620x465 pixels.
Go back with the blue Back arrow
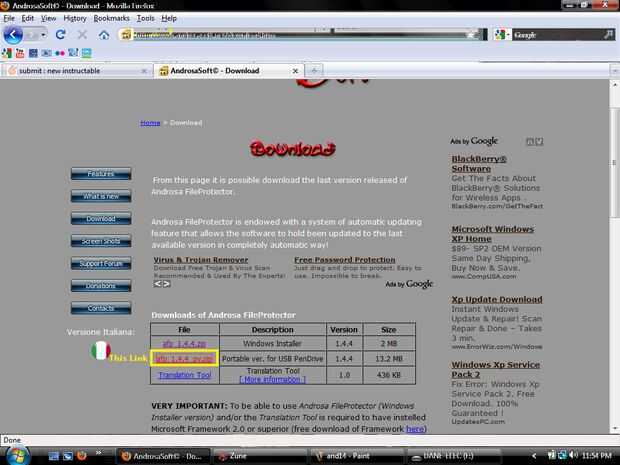coord(13,35)
